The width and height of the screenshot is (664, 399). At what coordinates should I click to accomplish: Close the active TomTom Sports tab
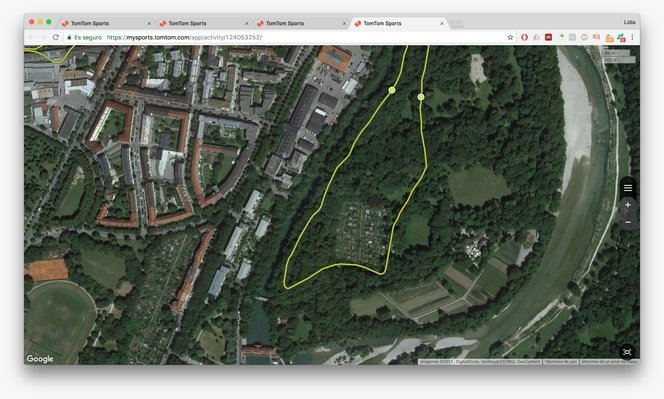click(x=442, y=24)
